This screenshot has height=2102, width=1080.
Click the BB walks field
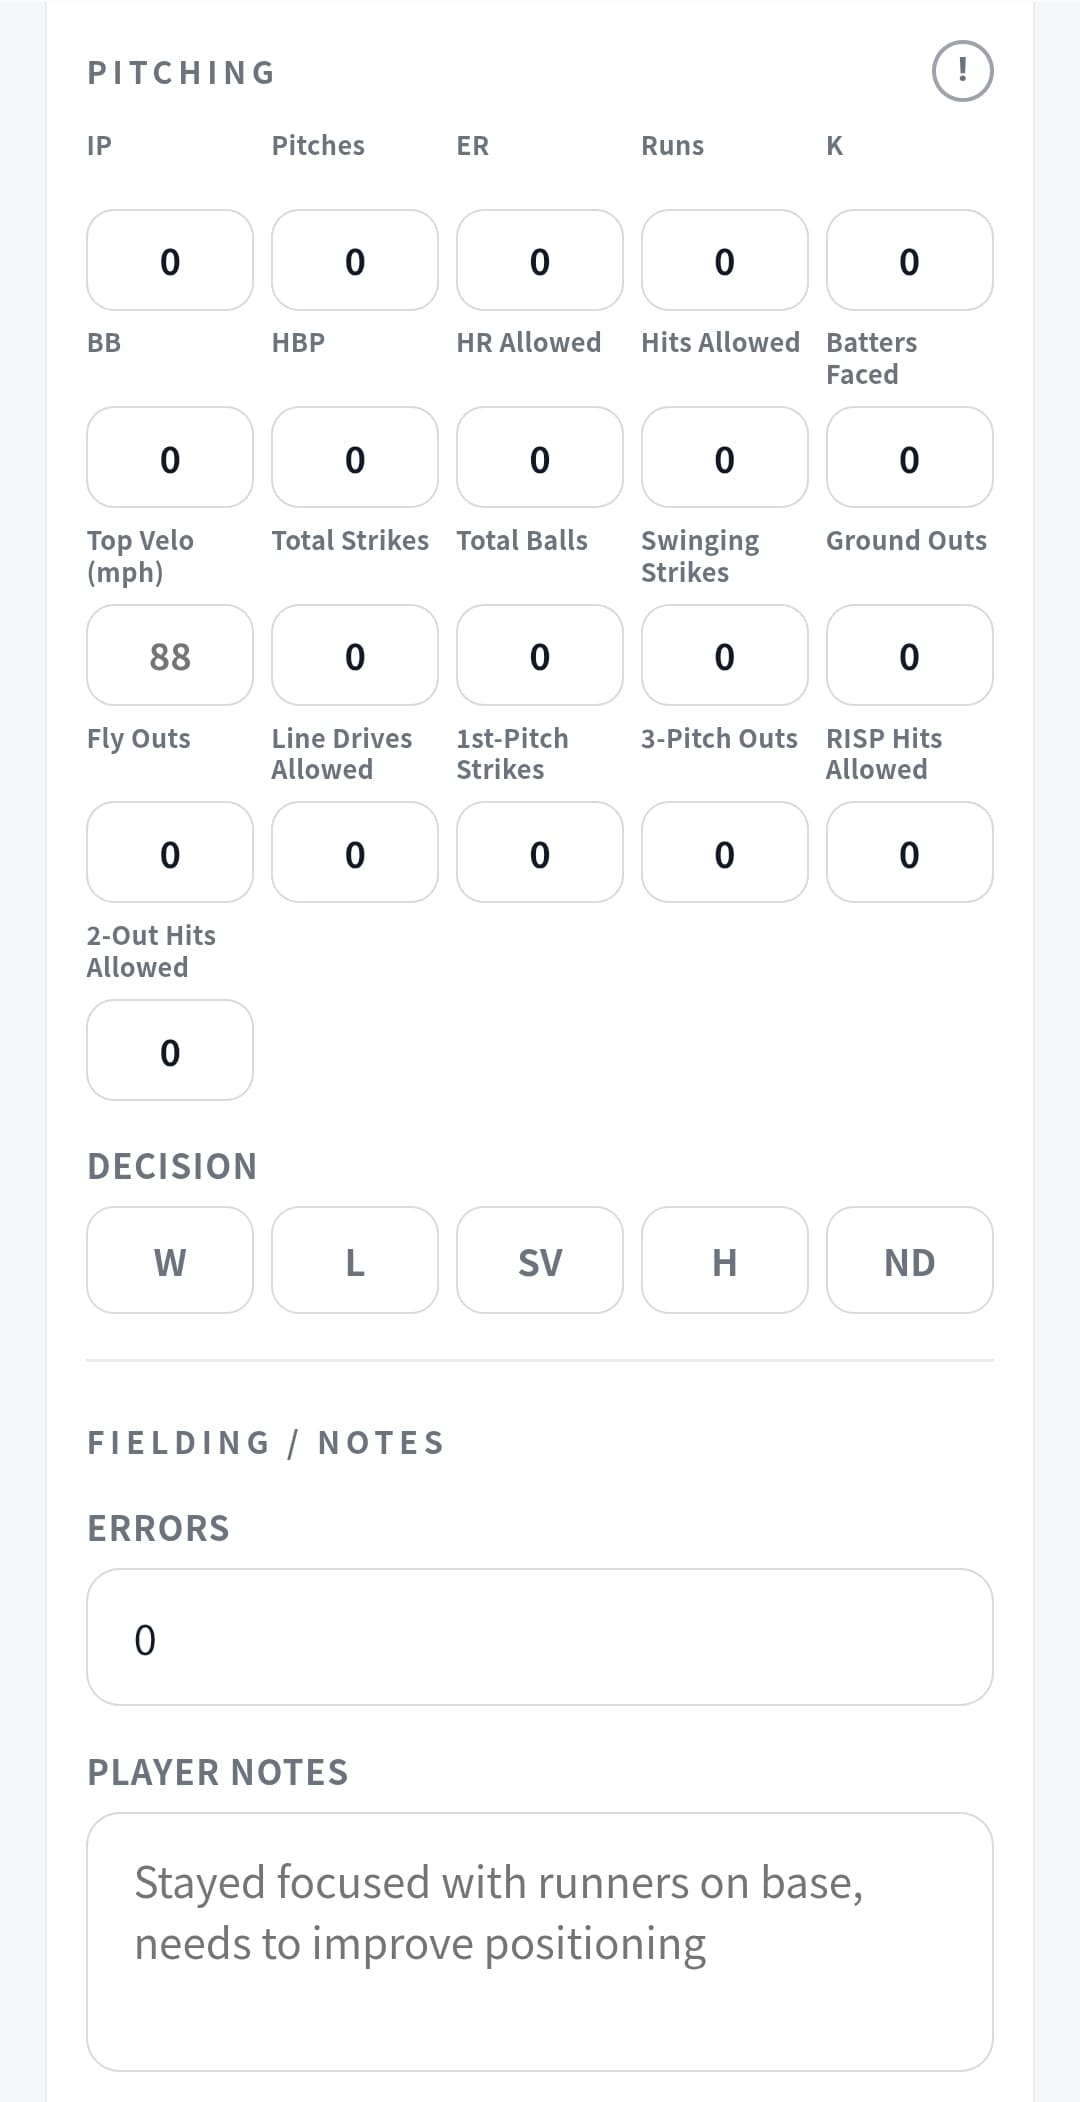point(170,458)
